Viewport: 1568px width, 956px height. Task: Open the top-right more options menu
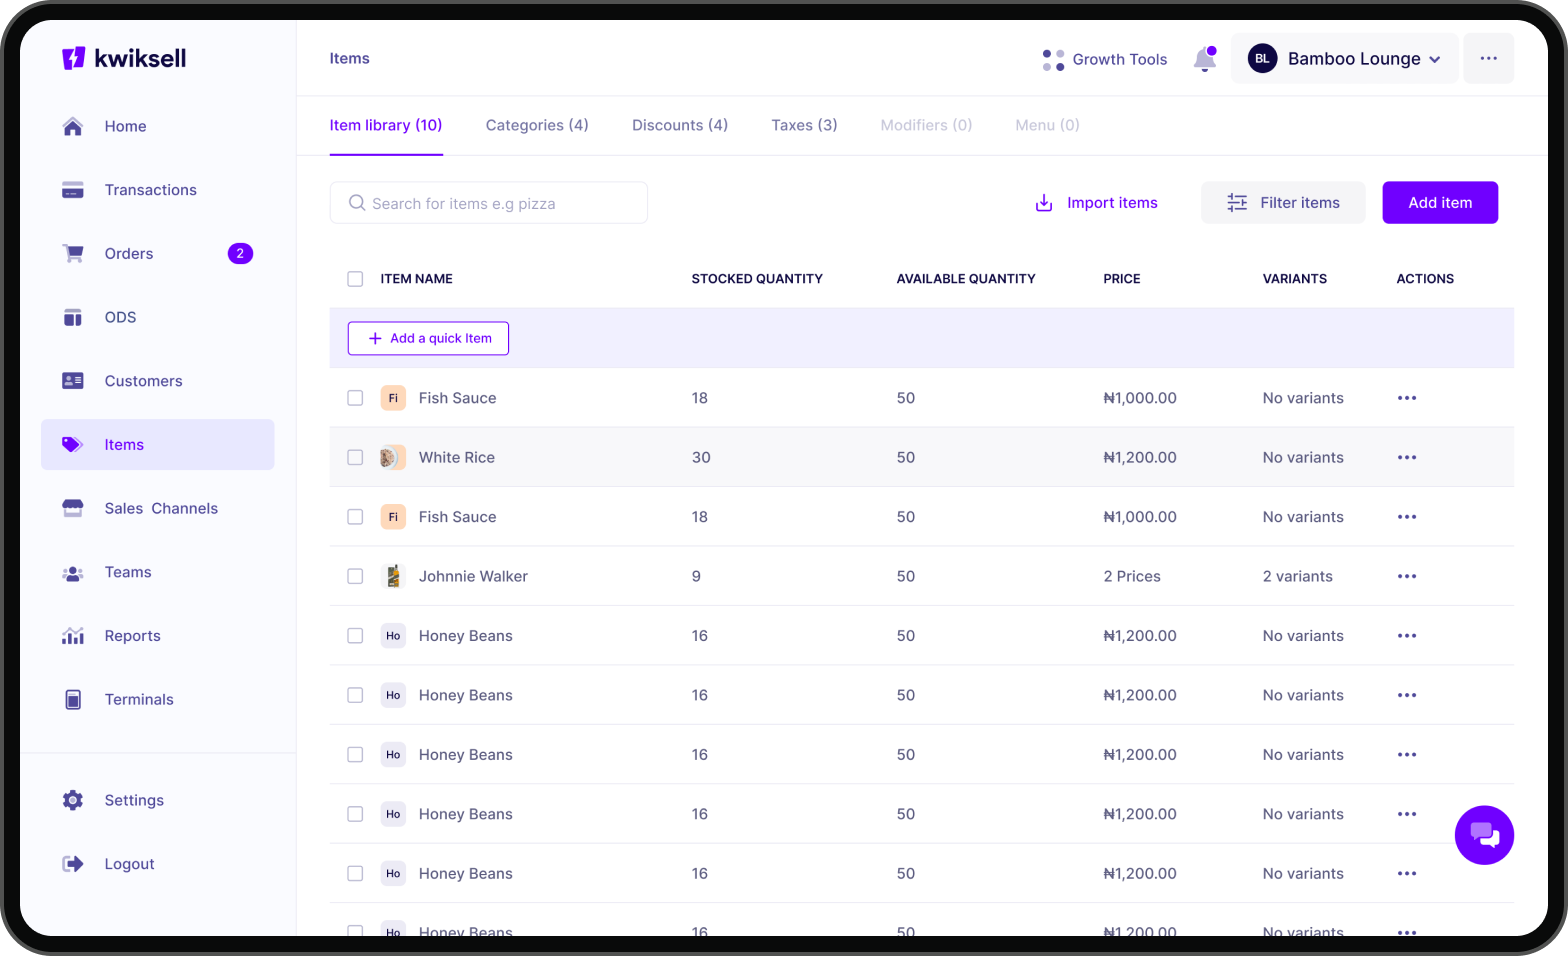coord(1488,59)
